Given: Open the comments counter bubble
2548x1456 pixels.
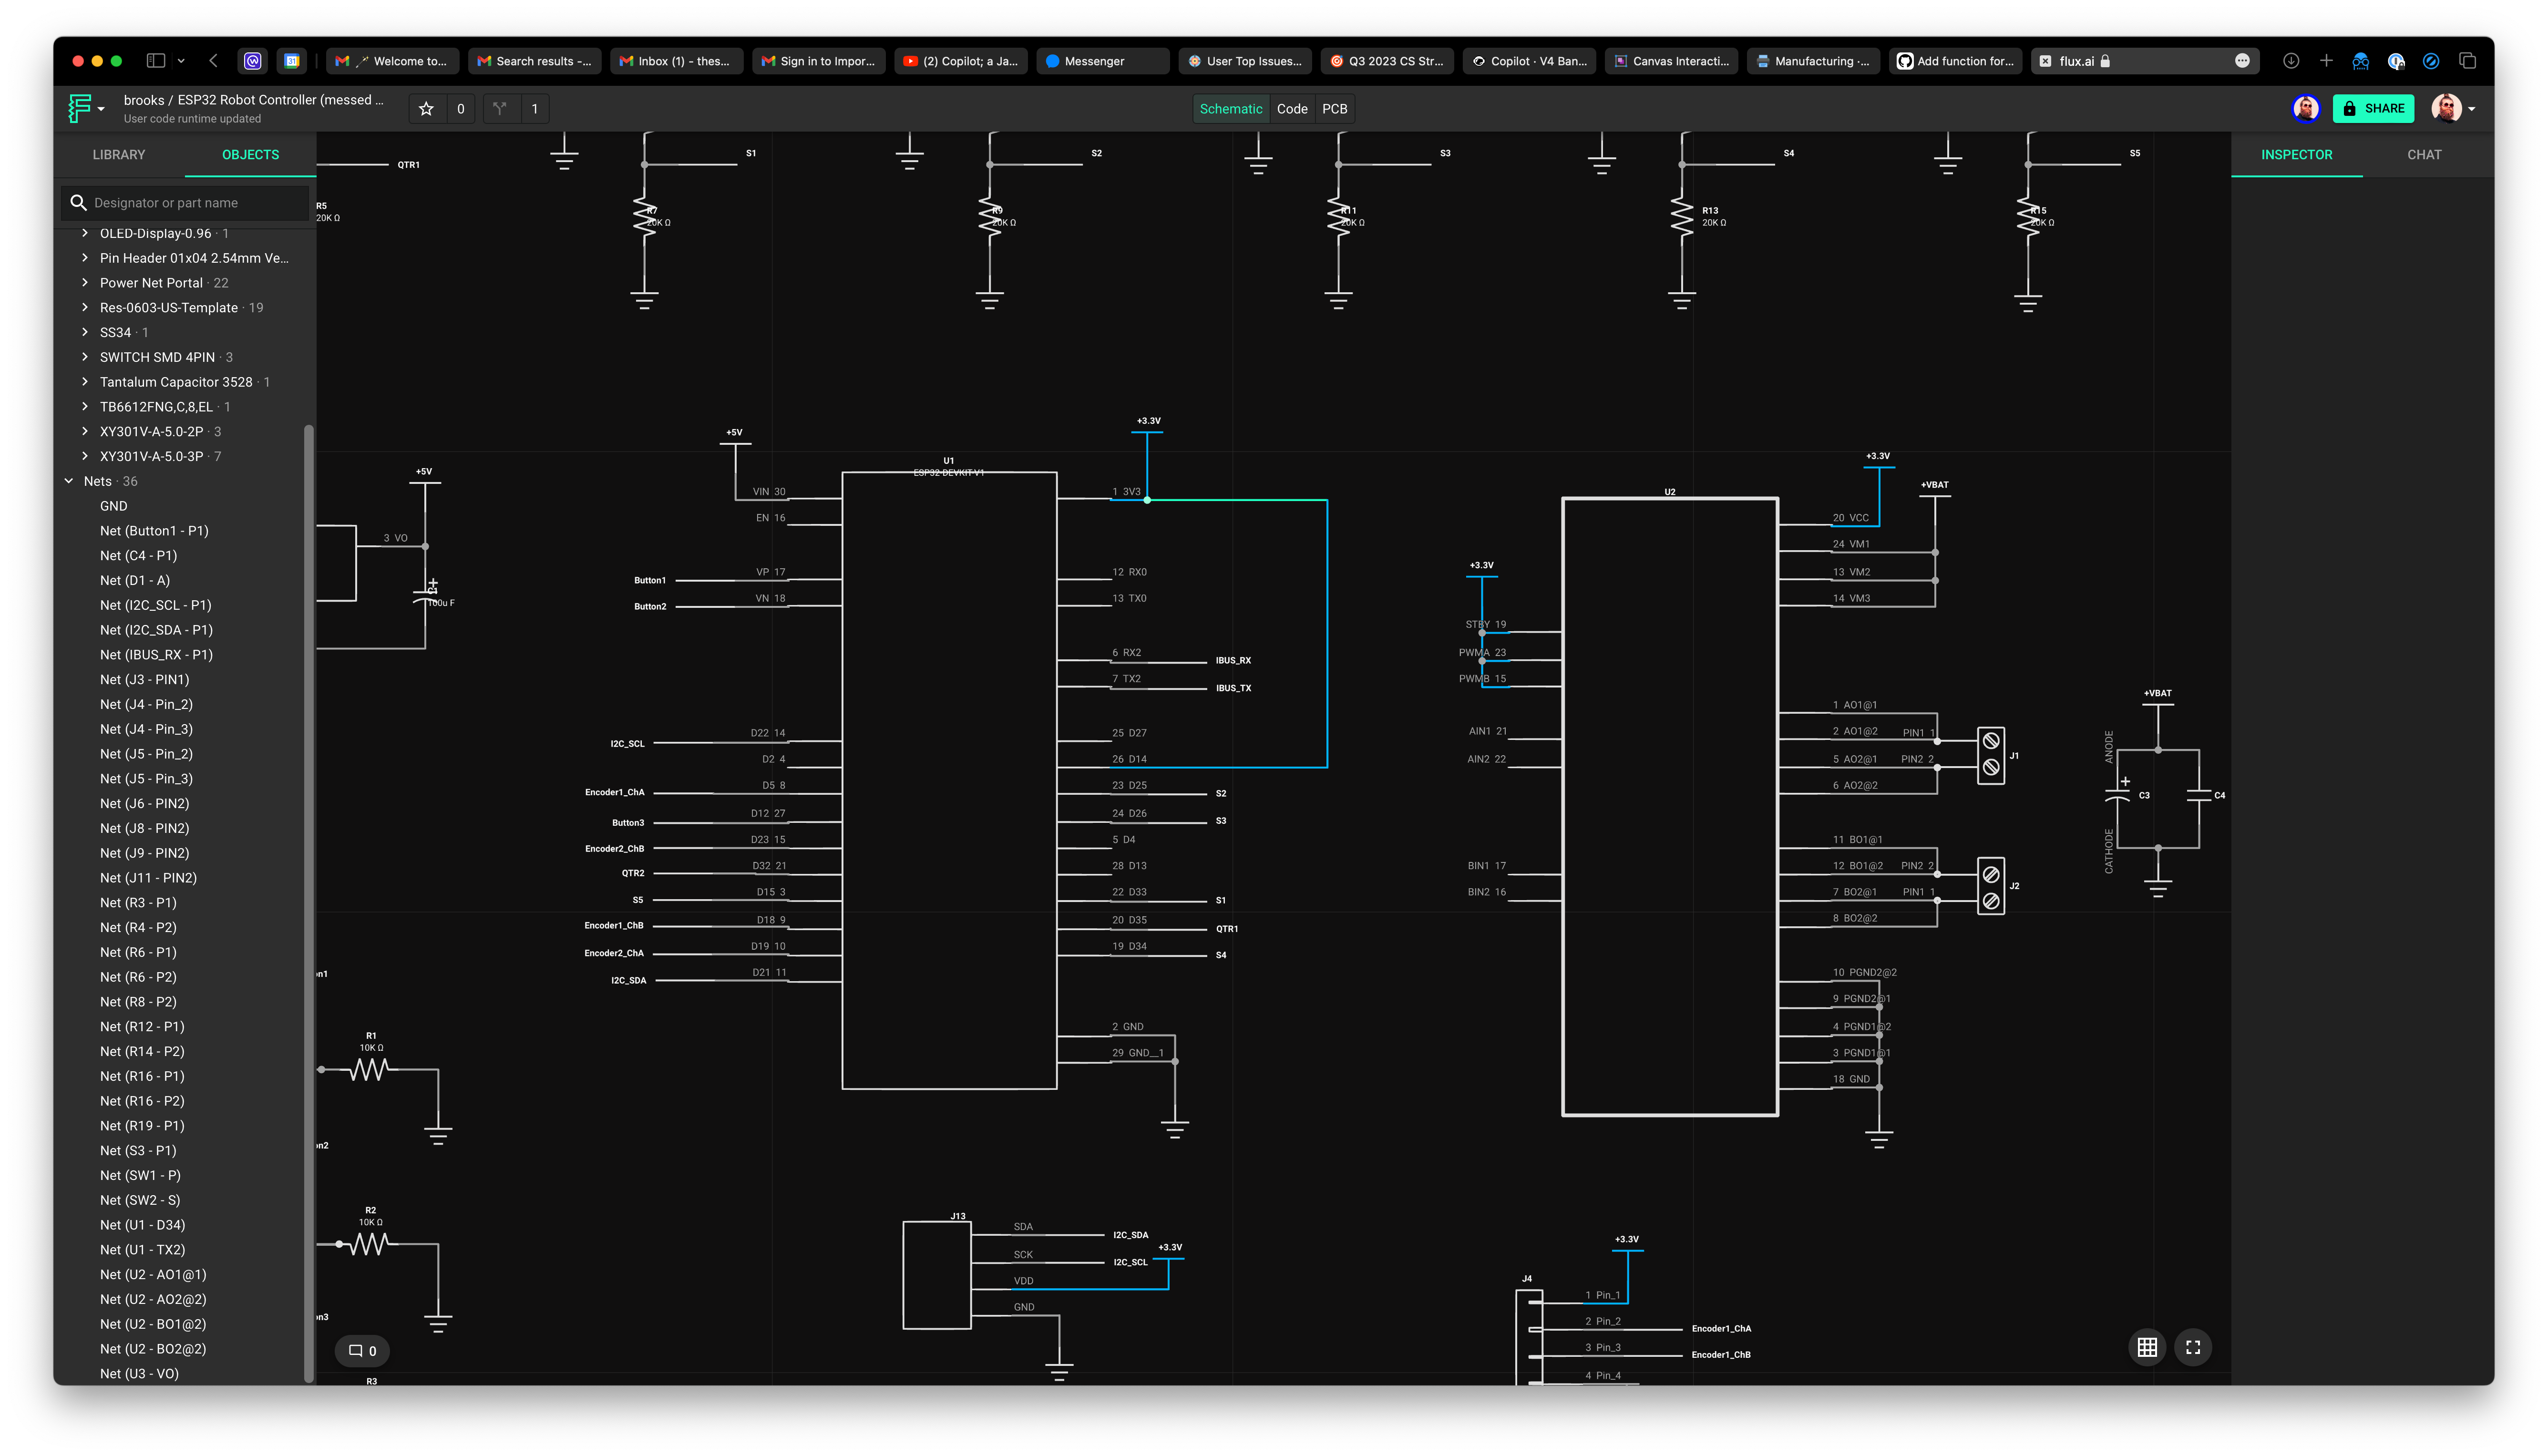Looking at the screenshot, I should pos(362,1350).
